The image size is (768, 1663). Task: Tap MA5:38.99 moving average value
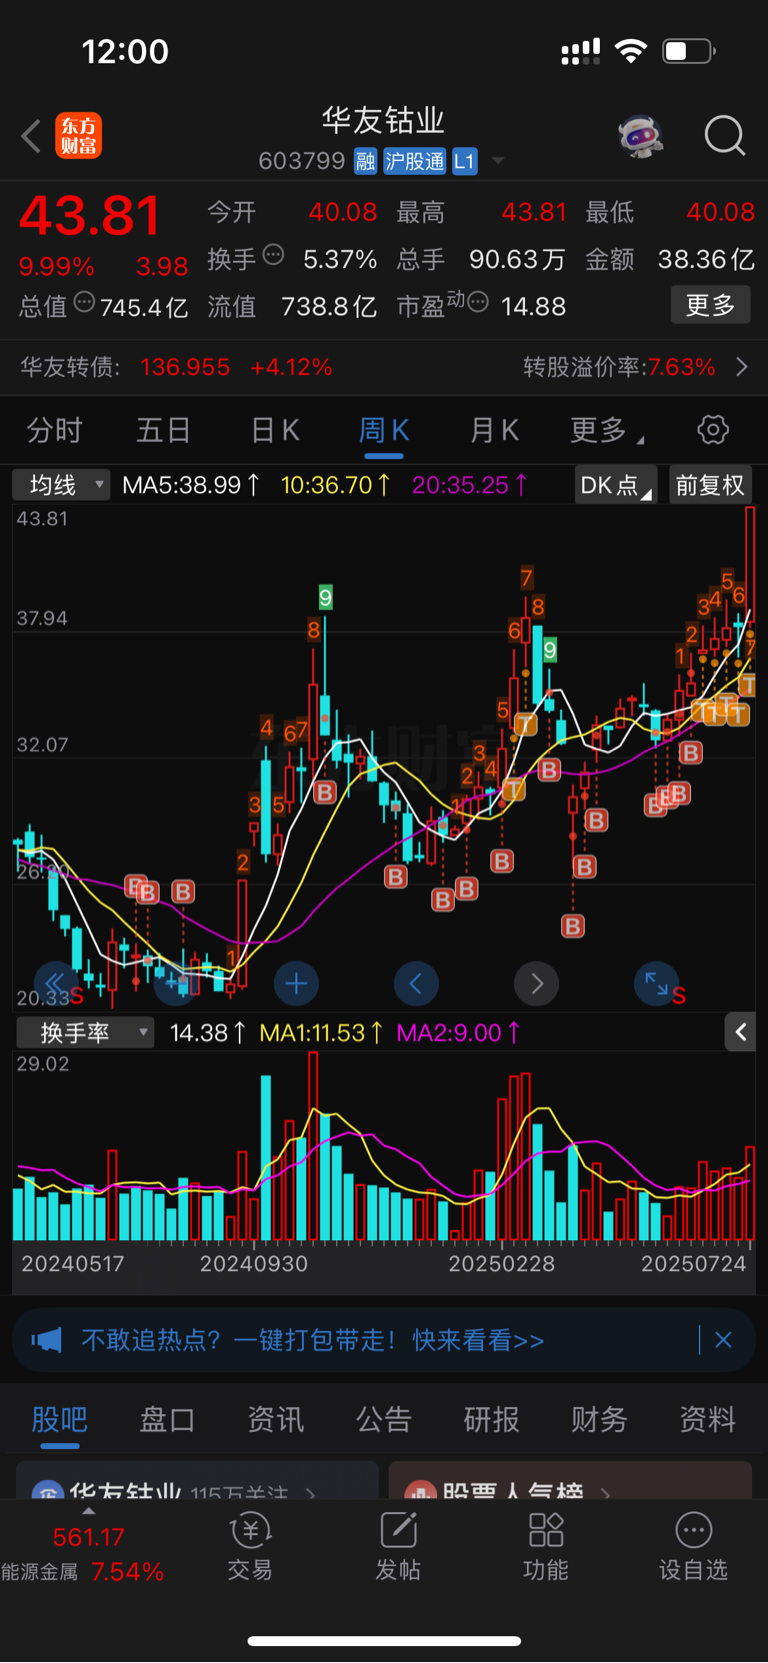tap(191, 485)
